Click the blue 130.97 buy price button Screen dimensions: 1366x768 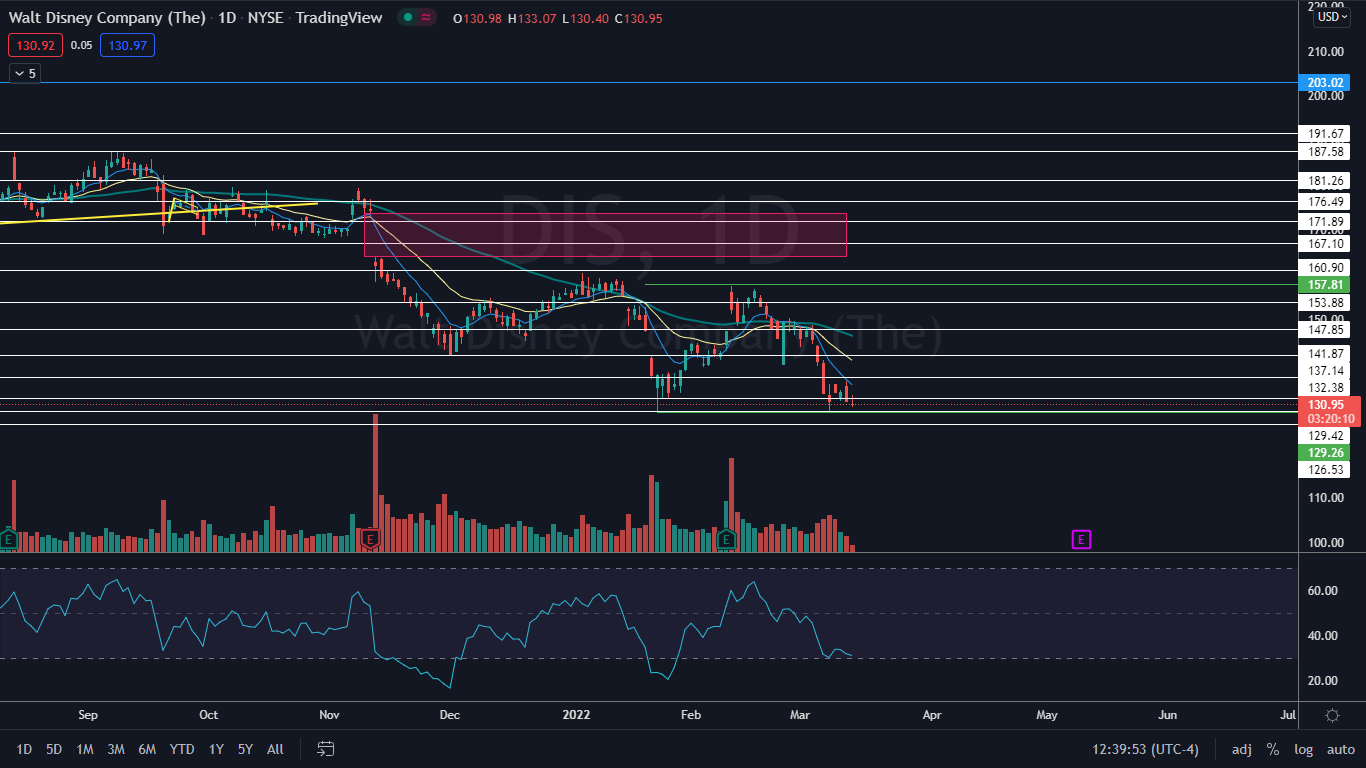point(127,45)
